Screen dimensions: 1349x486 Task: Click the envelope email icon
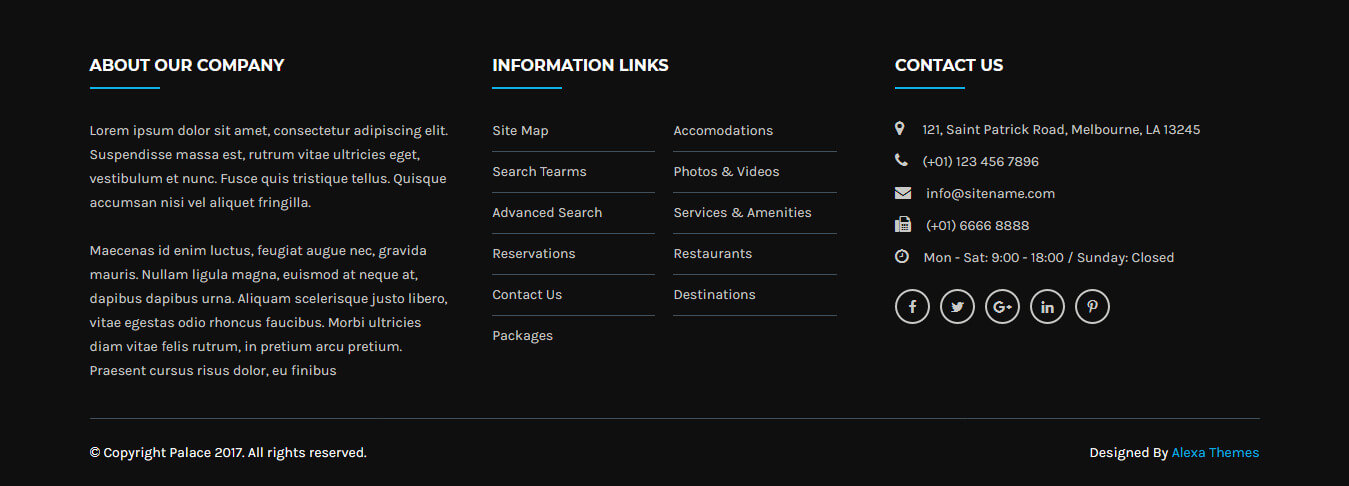tap(903, 193)
